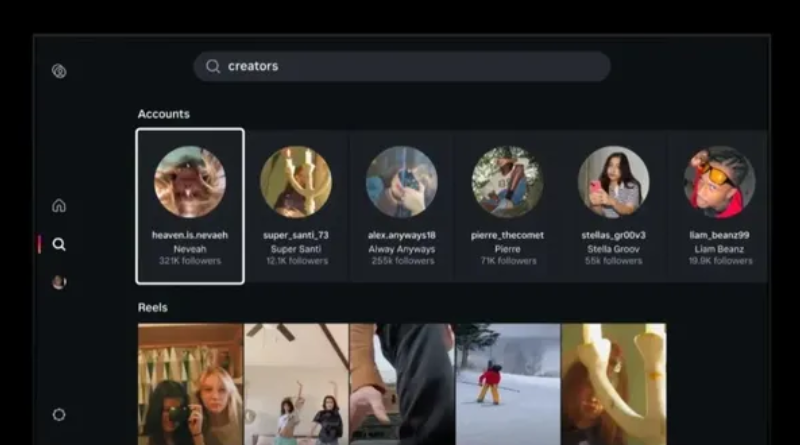Select the Search icon in the sidebar
This screenshot has height=445, width=800.
click(x=59, y=244)
